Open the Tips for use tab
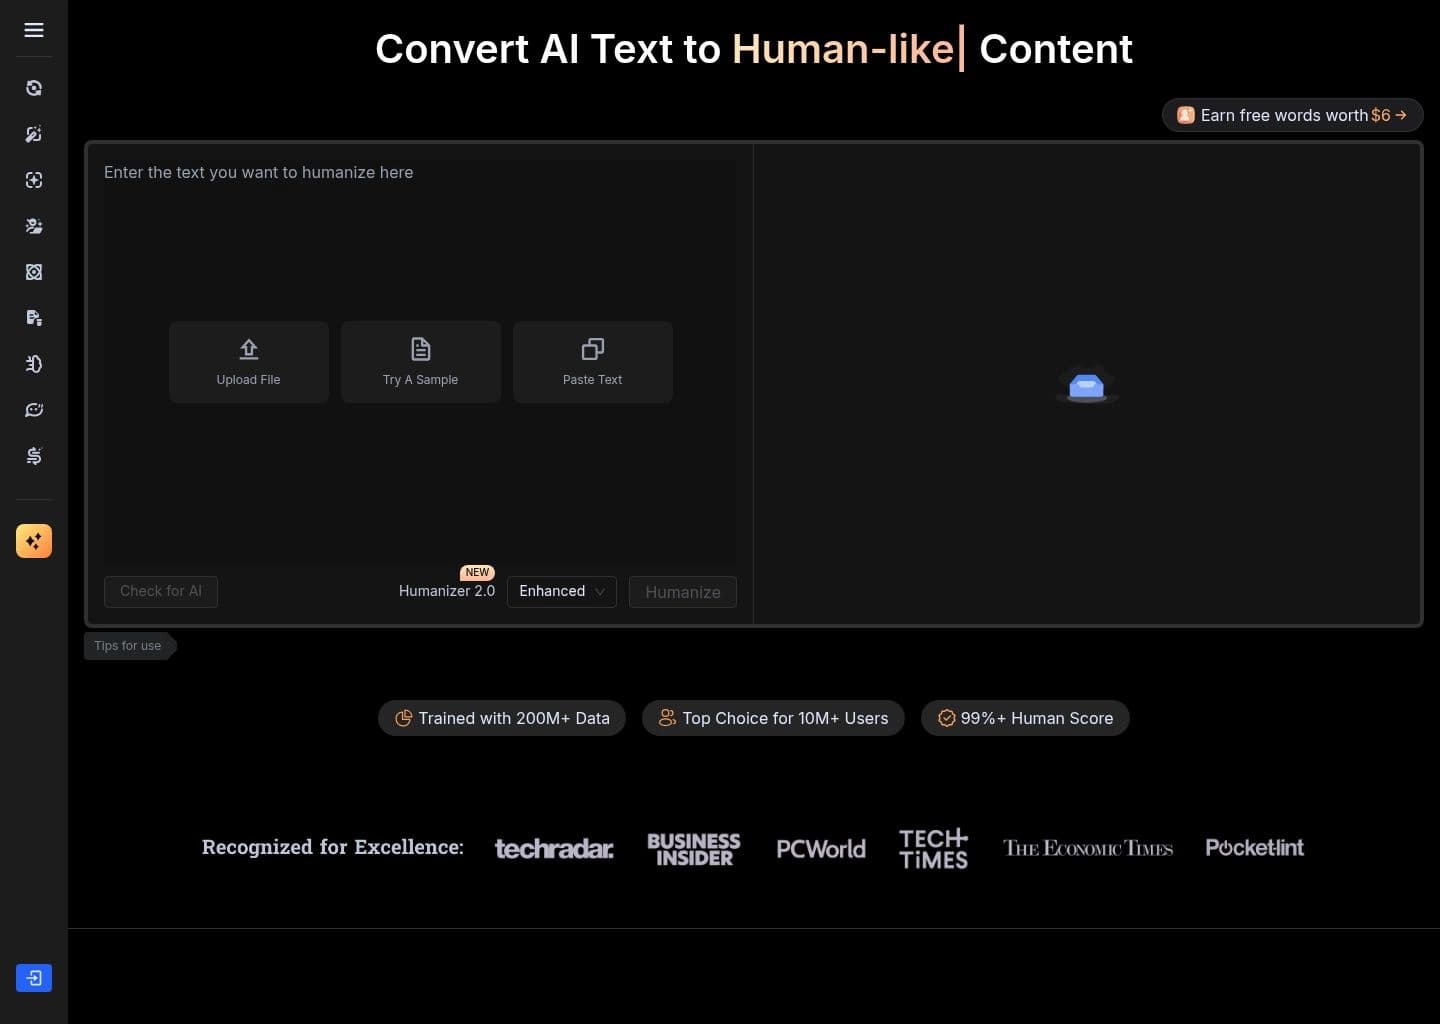Screen dimensions: 1440x1024 (130, 646)
